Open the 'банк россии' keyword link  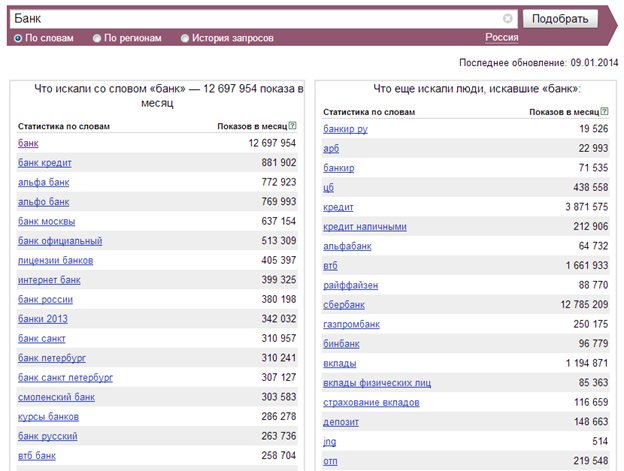45,299
